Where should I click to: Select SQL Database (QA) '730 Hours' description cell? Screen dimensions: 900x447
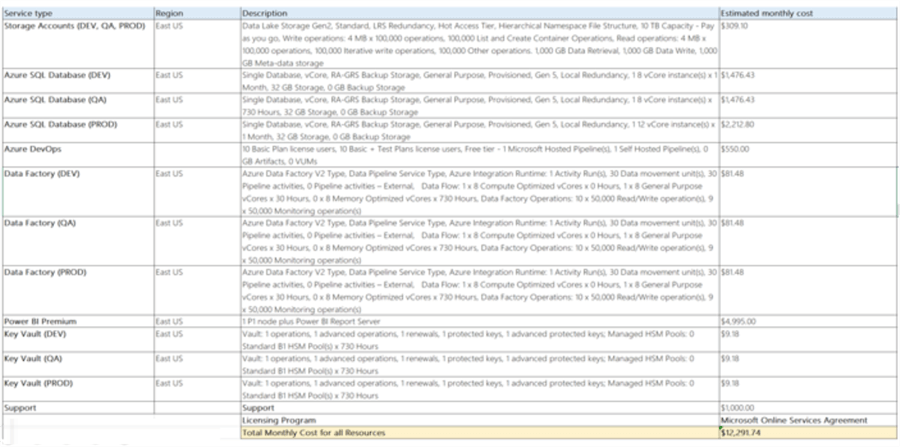(x=480, y=106)
